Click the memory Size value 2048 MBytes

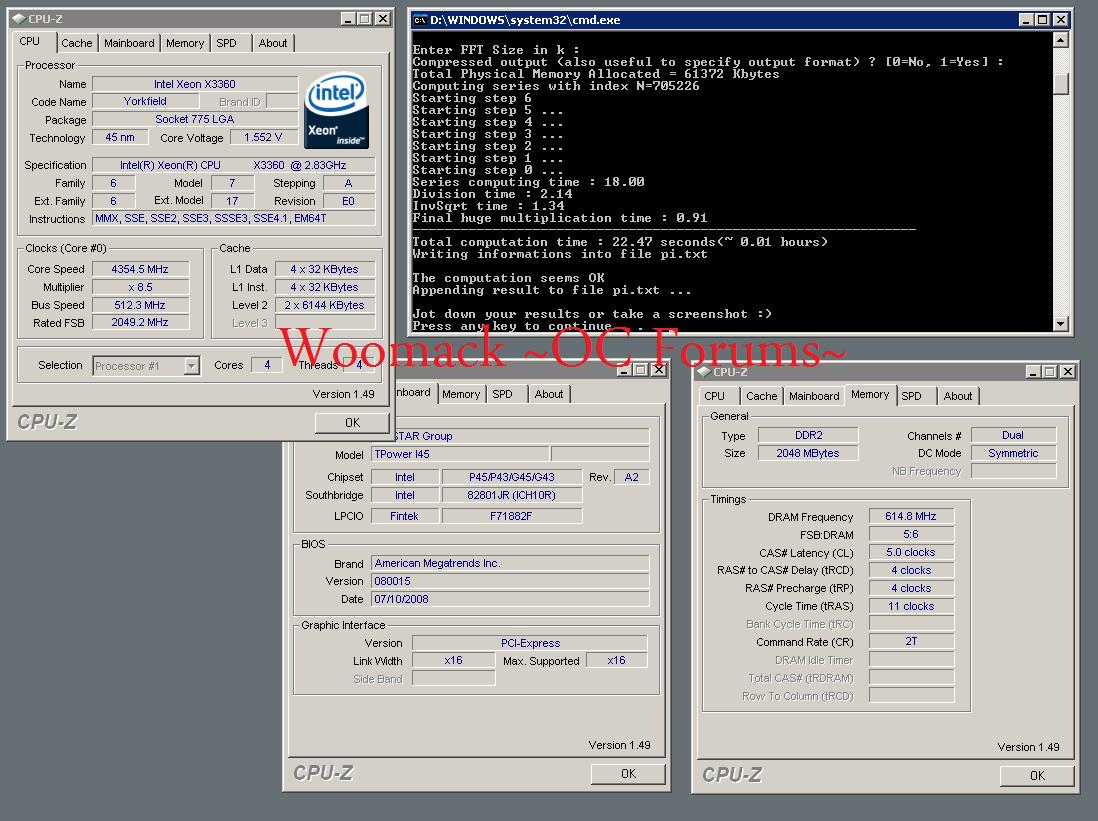[x=808, y=453]
